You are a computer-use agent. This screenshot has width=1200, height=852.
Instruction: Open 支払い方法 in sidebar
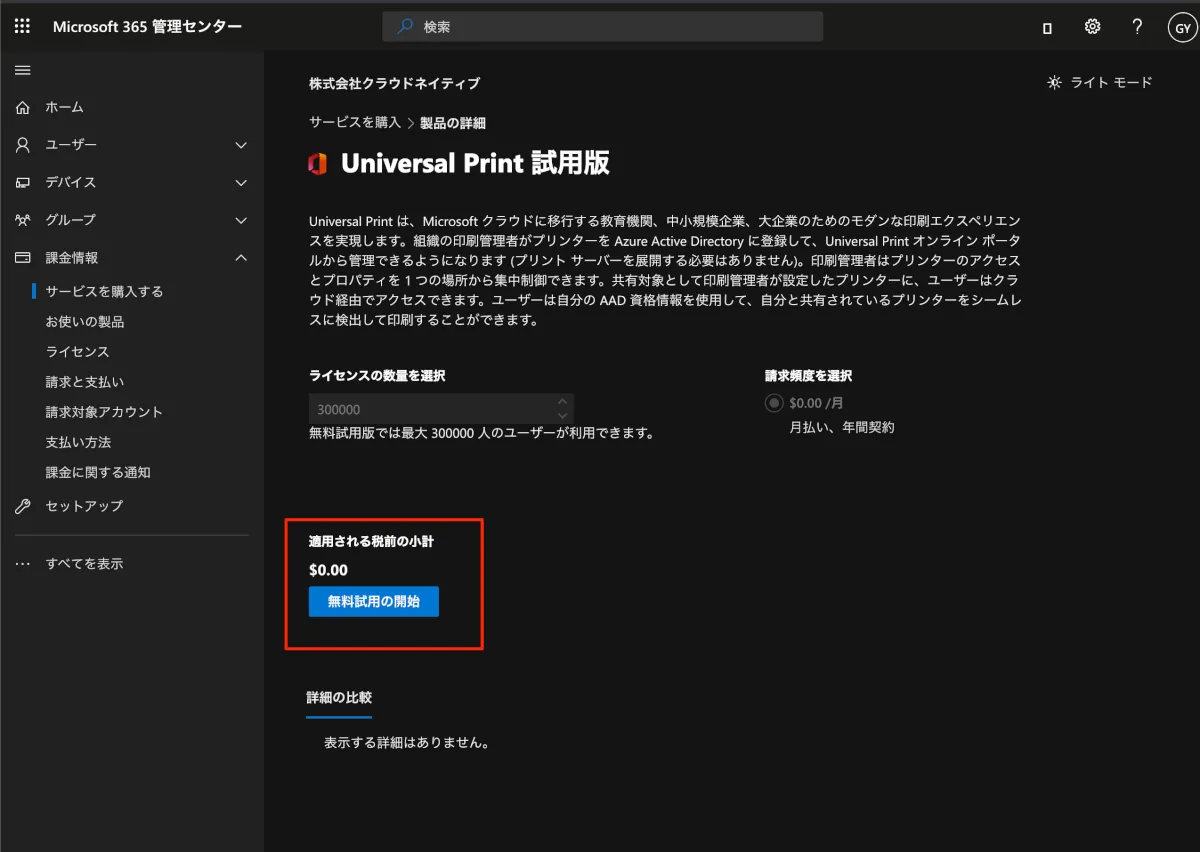pos(78,442)
